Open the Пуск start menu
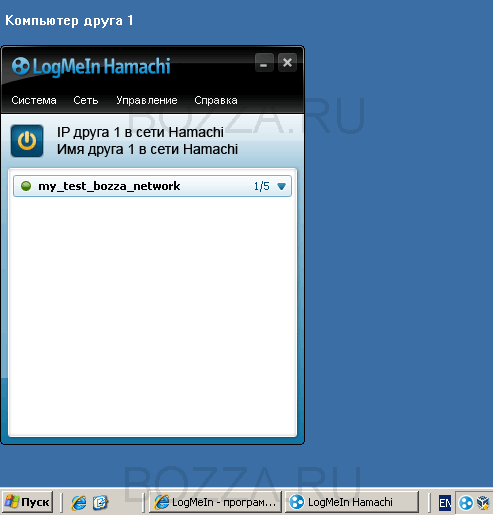 (x=28, y=502)
